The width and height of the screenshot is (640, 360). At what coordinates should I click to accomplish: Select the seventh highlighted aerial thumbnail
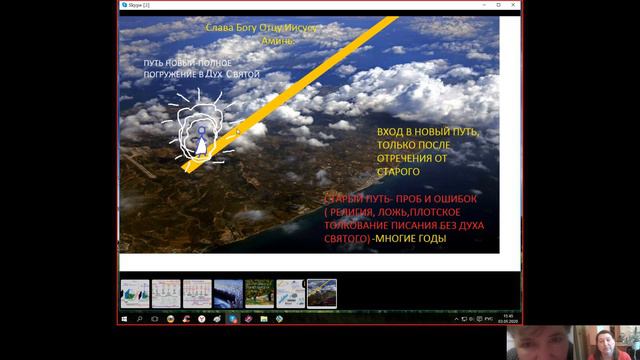click(x=322, y=293)
